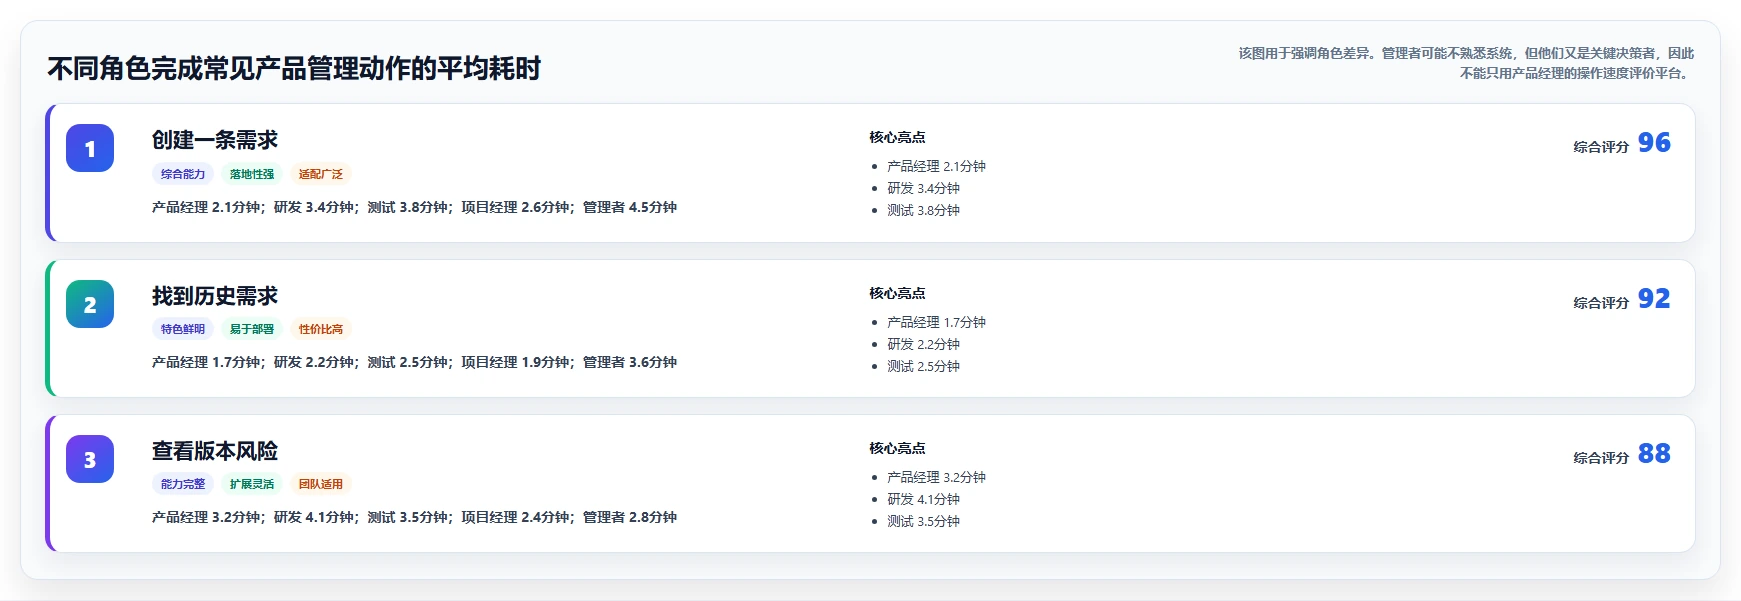Image resolution: width=1741 pixels, height=601 pixels.
Task: Click the 综合评分 88 score
Action: (1622, 454)
